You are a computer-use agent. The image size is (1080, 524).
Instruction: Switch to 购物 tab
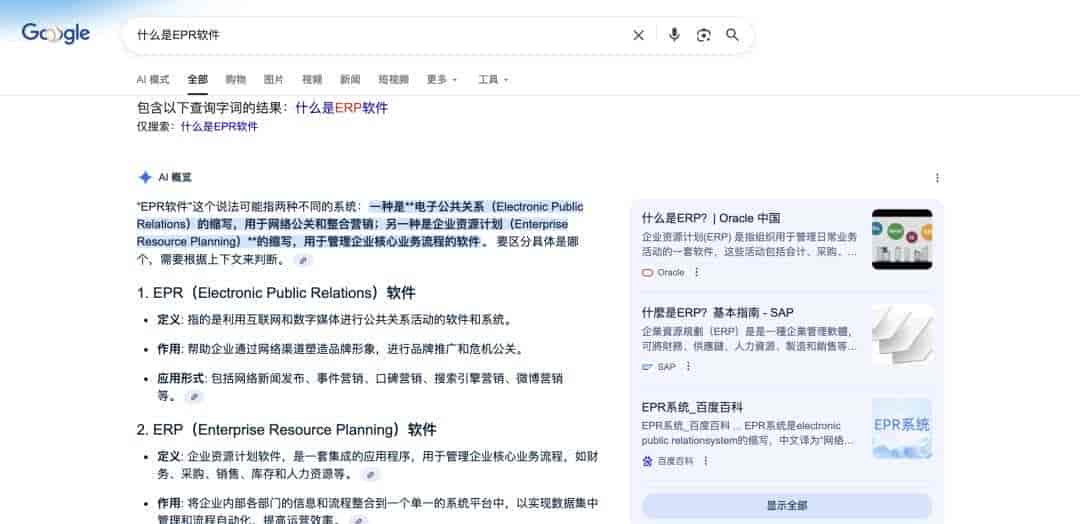[x=236, y=79]
